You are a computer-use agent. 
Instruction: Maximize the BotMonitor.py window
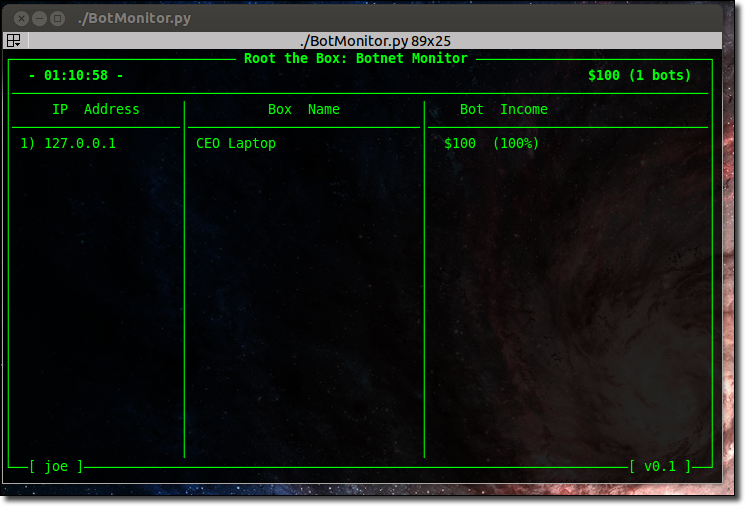tap(57, 19)
